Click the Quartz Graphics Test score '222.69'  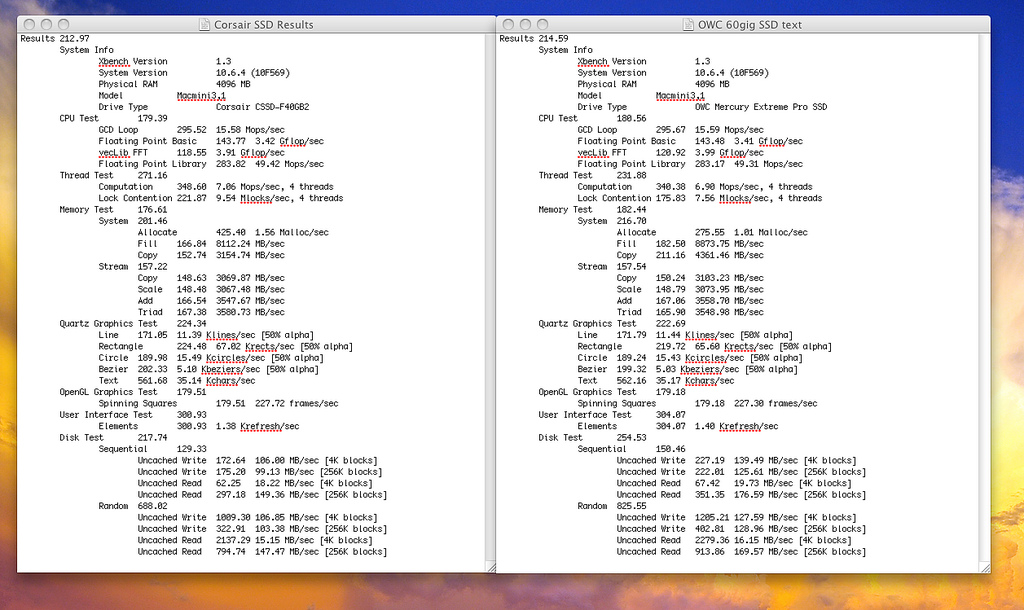(x=670, y=324)
